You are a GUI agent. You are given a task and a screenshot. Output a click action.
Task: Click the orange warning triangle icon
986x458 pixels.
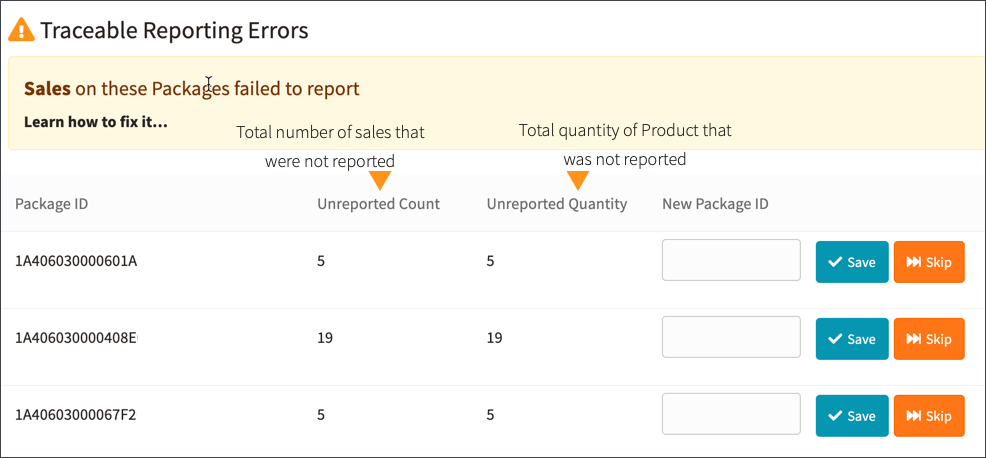tap(21, 30)
